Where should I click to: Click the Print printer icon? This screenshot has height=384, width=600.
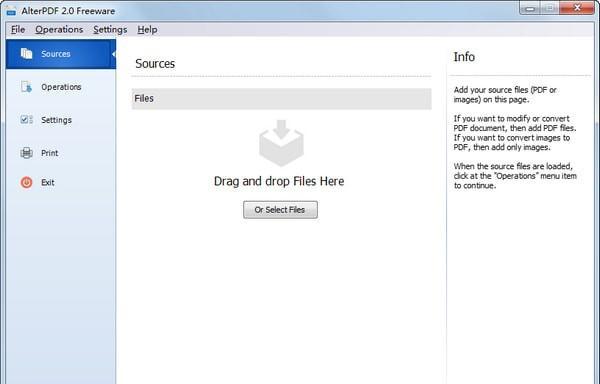(26, 153)
